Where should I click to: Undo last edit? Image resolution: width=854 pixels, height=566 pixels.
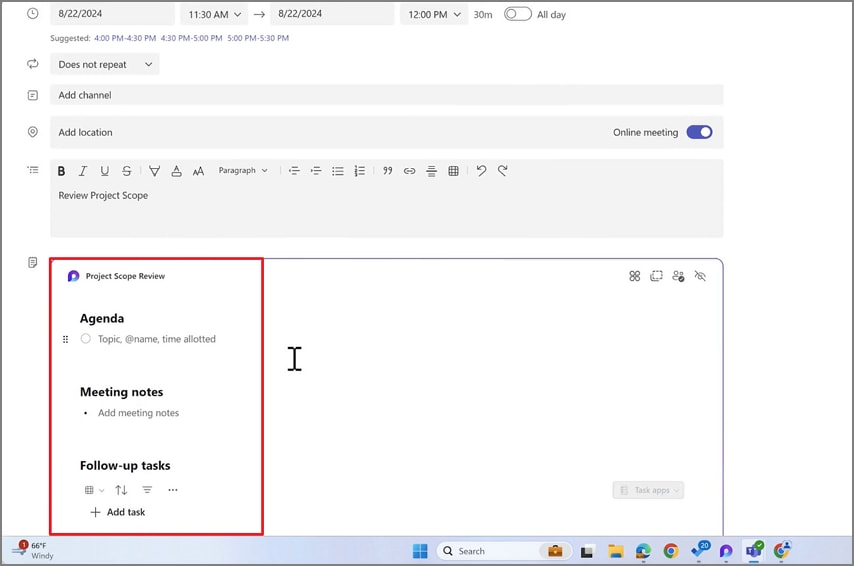click(481, 171)
